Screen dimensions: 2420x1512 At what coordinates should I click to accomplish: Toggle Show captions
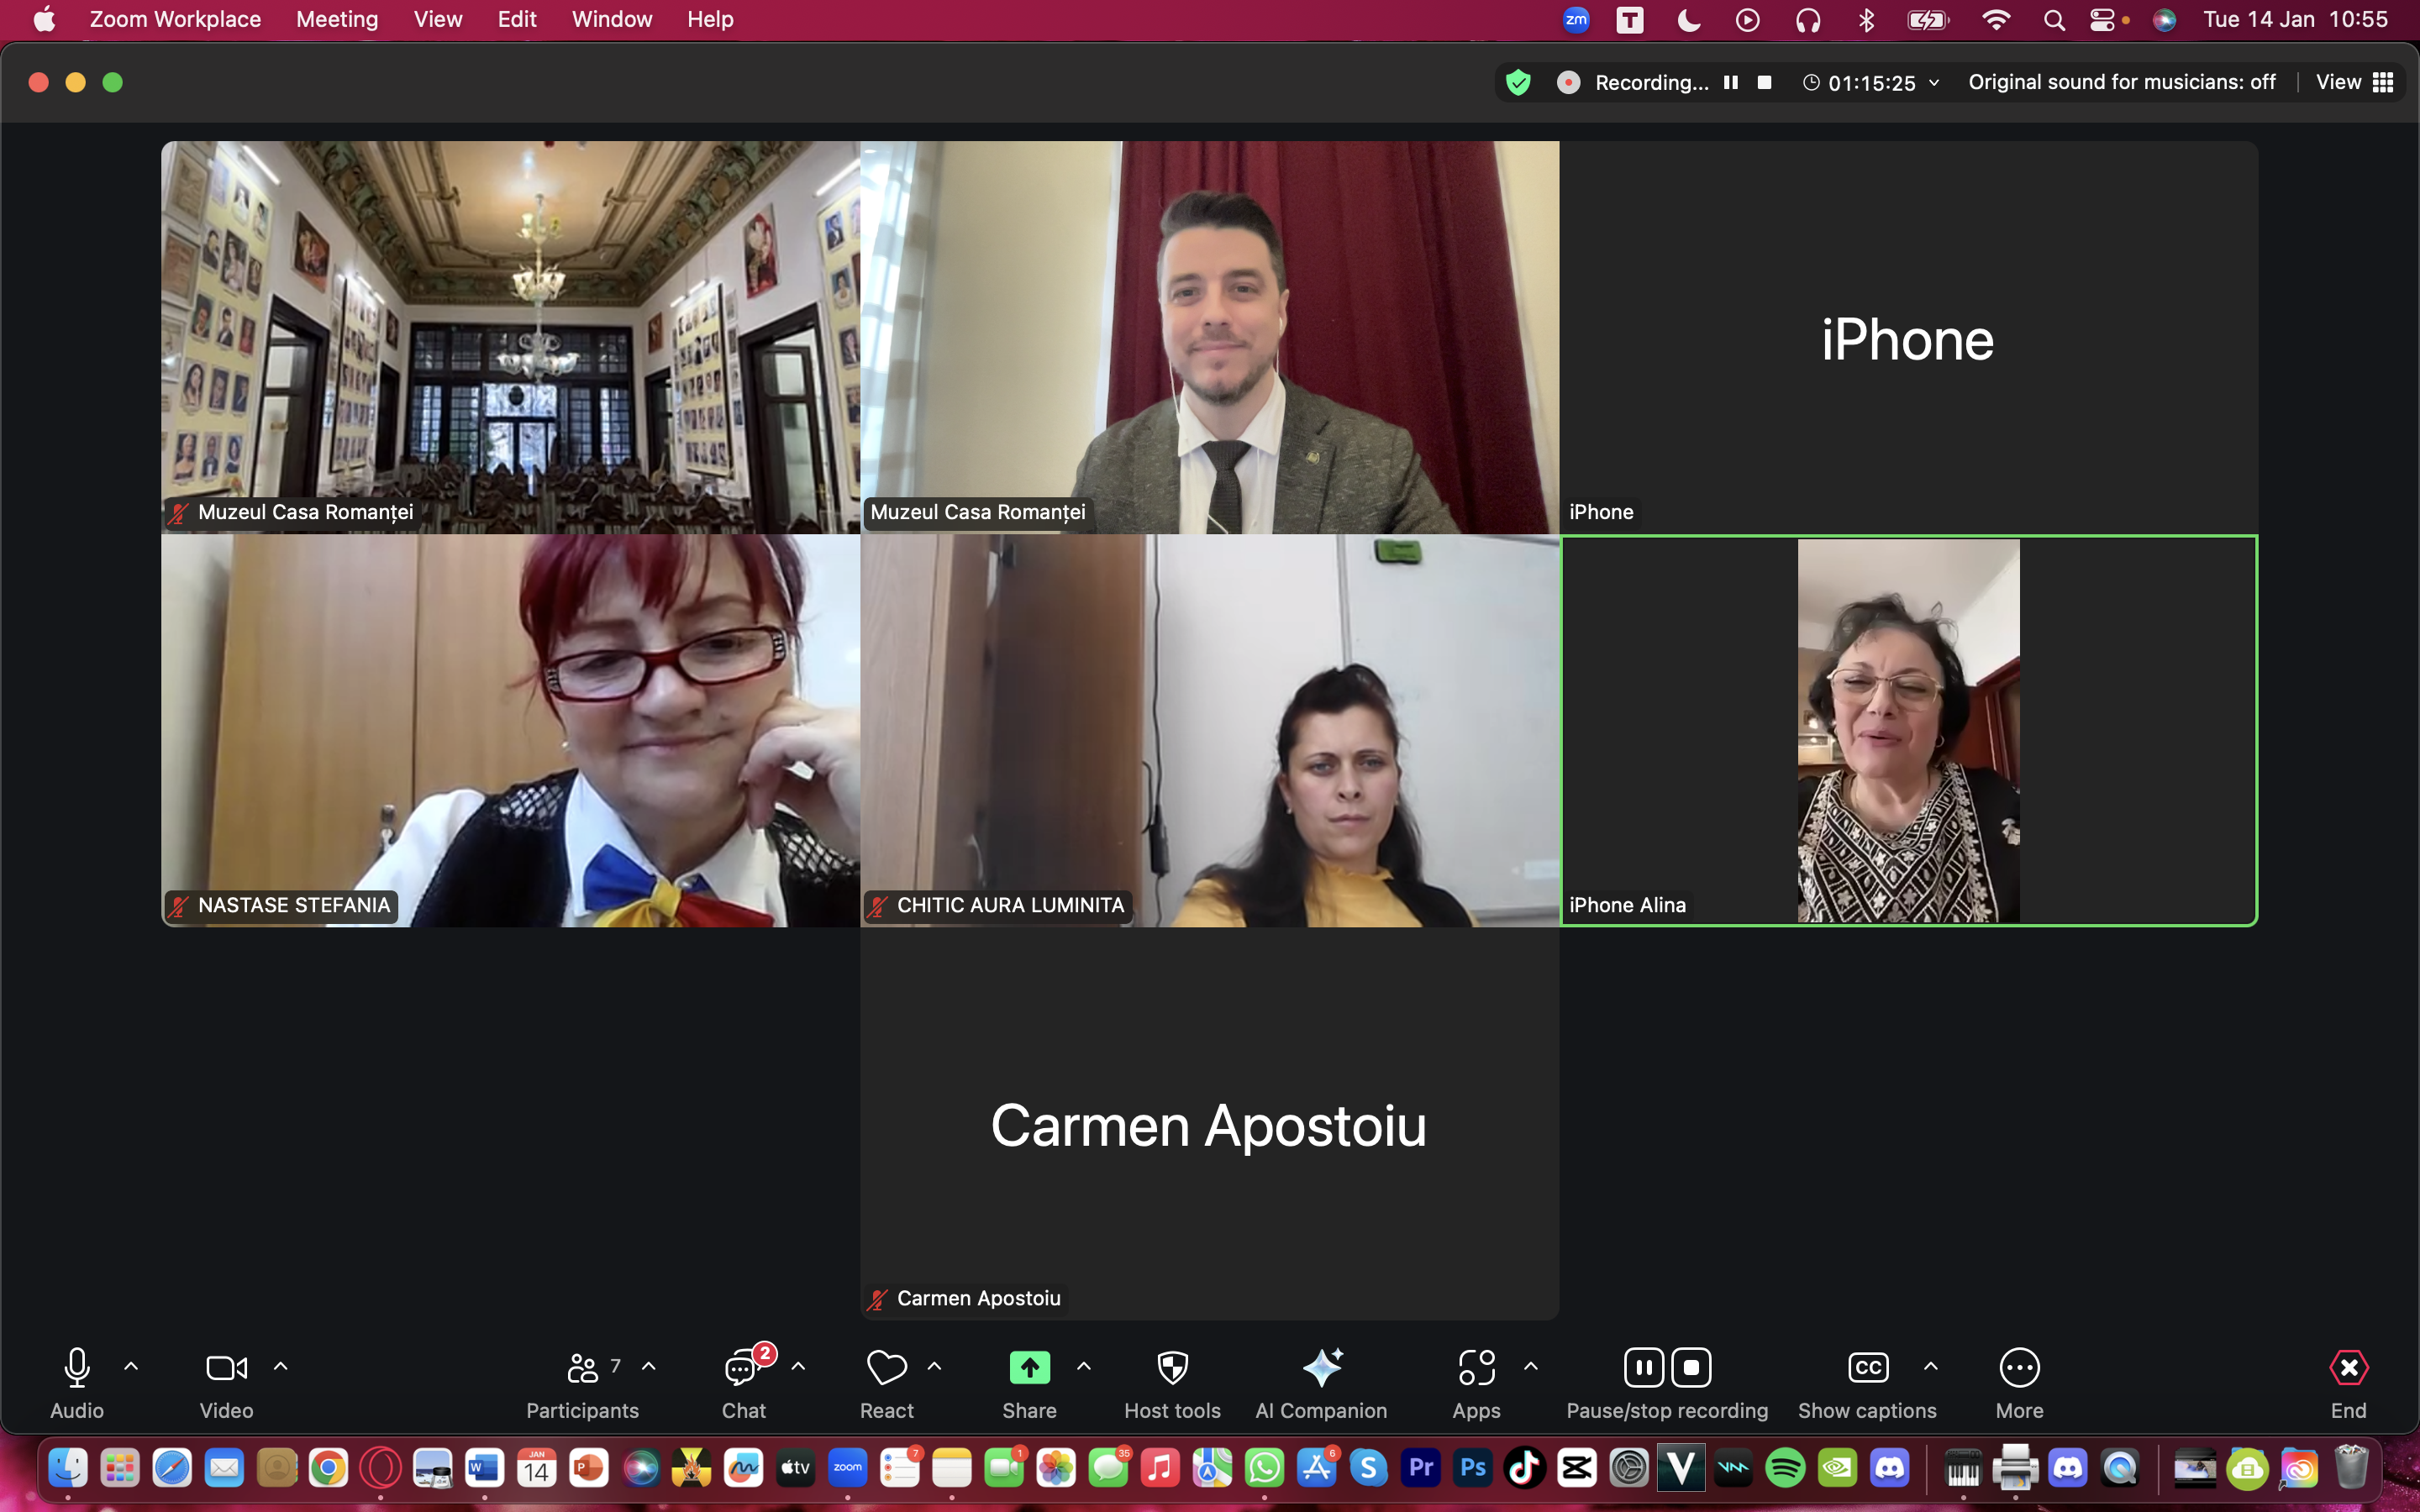pyautogui.click(x=1867, y=1368)
